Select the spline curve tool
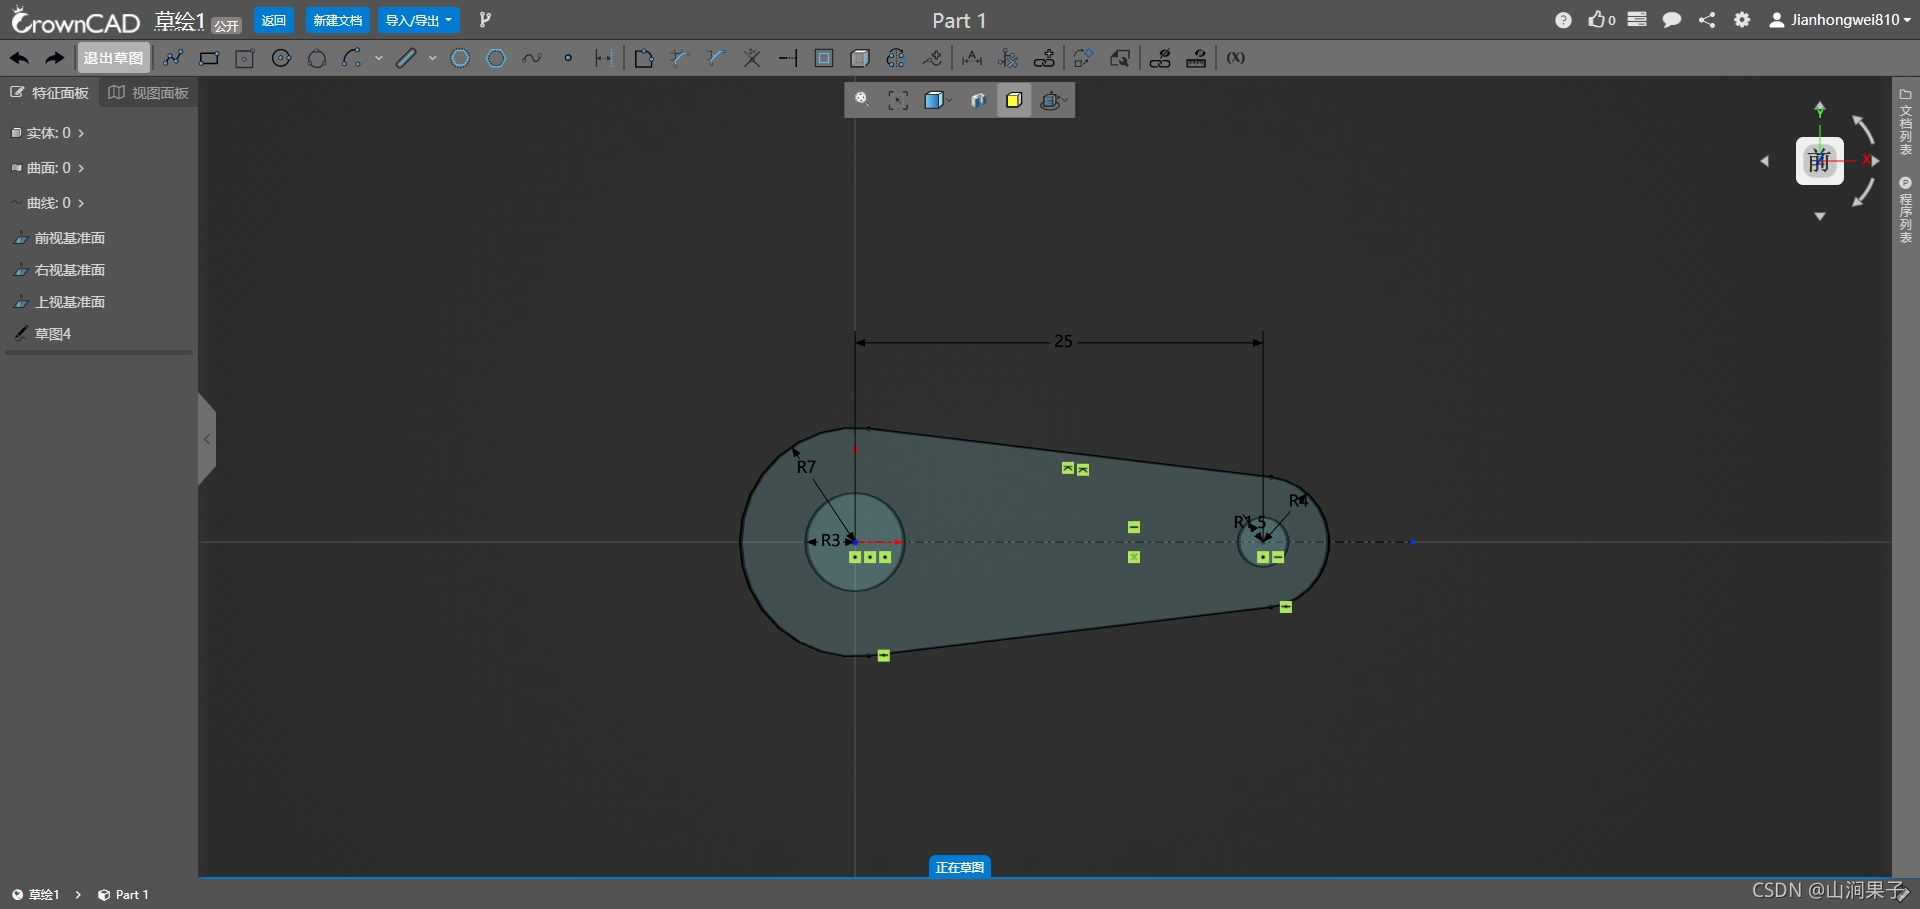This screenshot has width=1920, height=909. click(532, 58)
